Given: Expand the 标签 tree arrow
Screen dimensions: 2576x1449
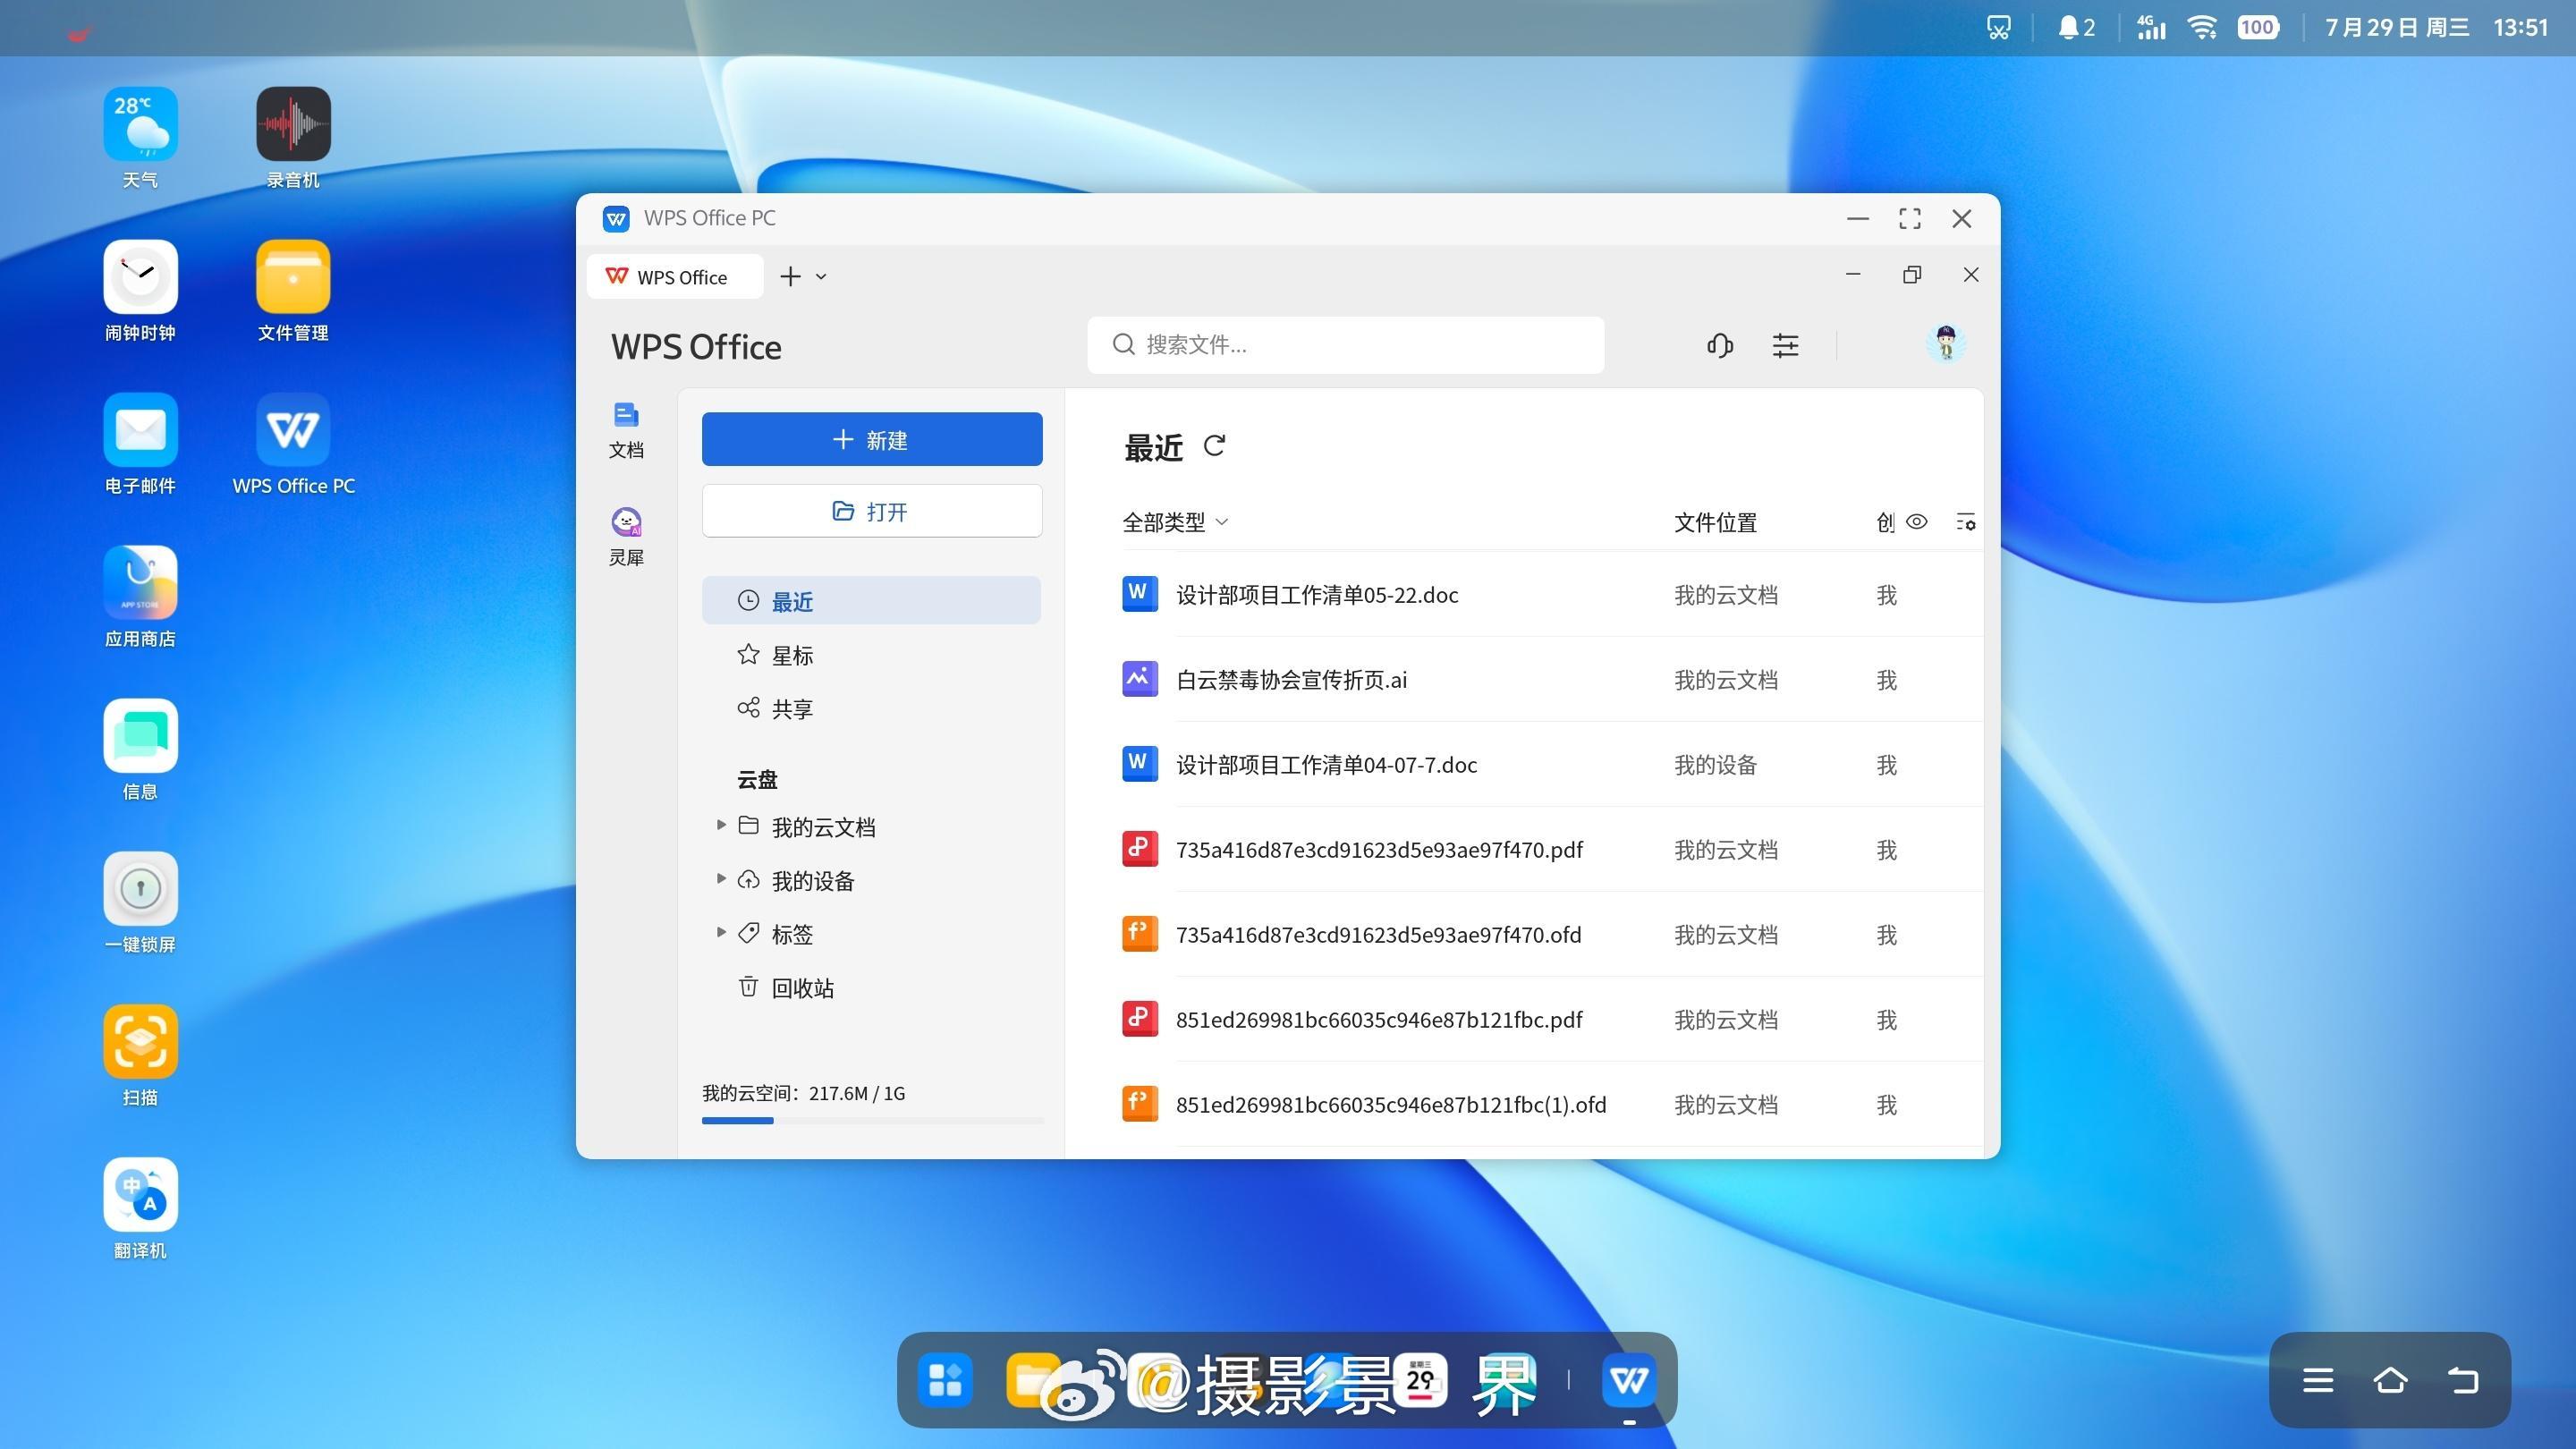Looking at the screenshot, I should 721,932.
